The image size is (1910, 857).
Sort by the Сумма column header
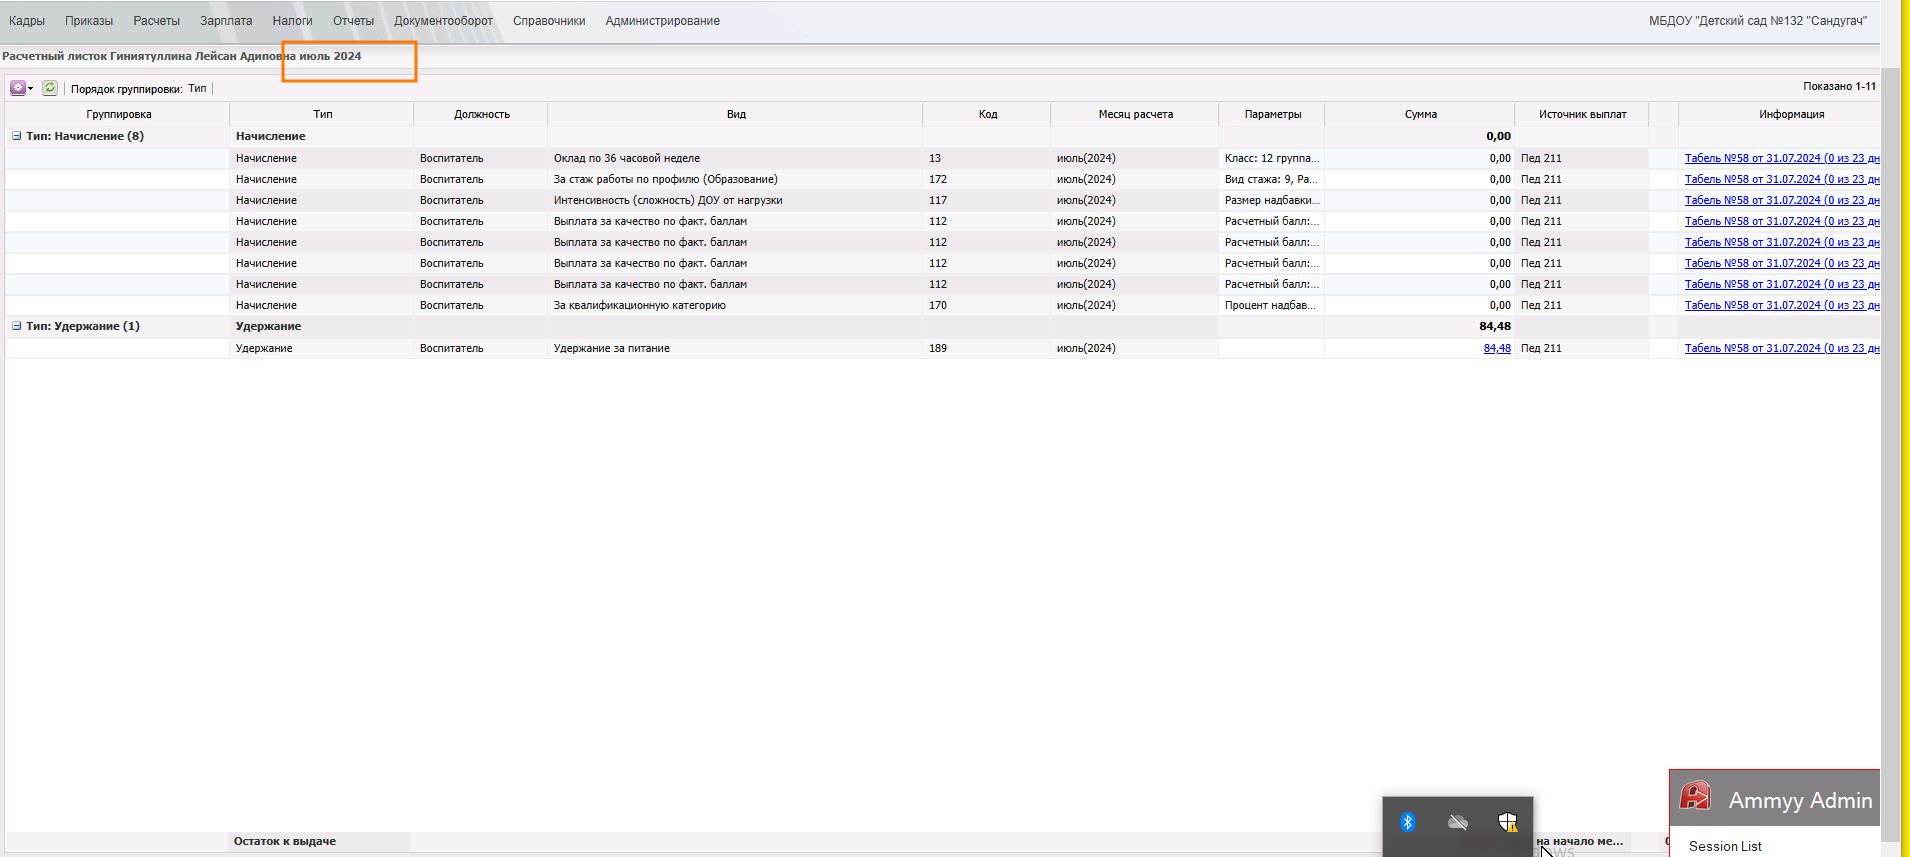coord(1420,114)
